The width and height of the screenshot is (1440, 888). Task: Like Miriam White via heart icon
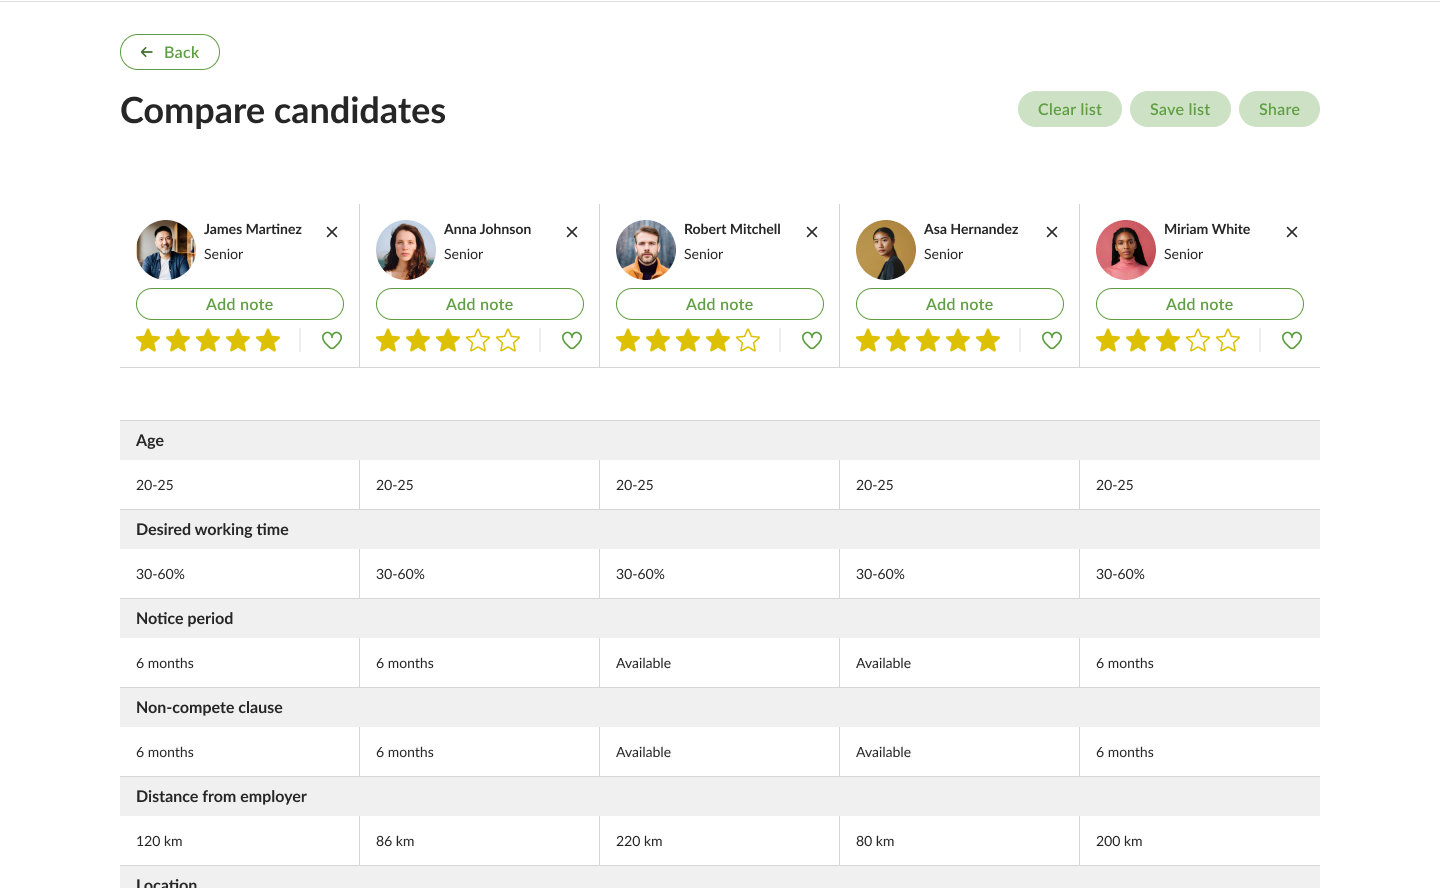(x=1292, y=341)
